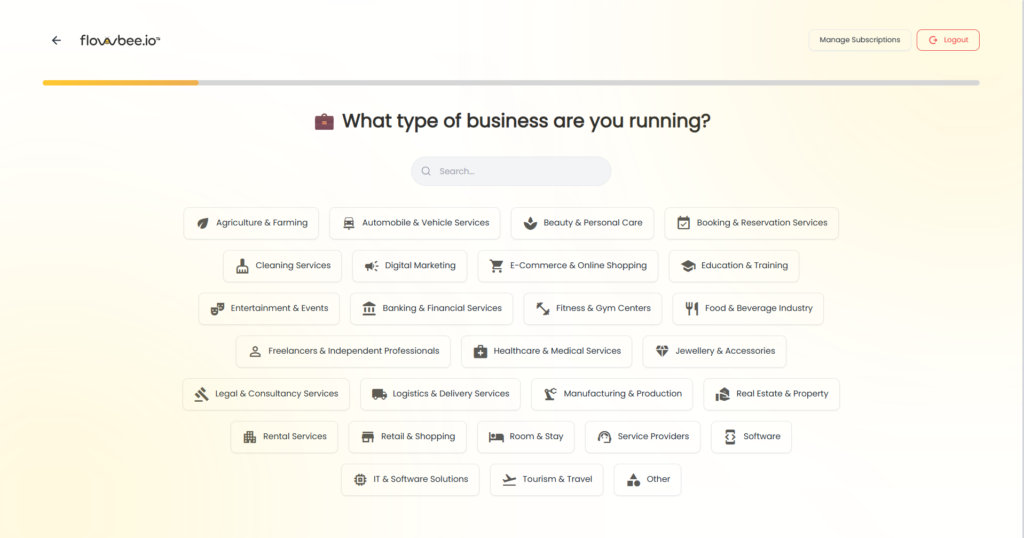Click the bed icon for Room & Stay

(x=497, y=437)
